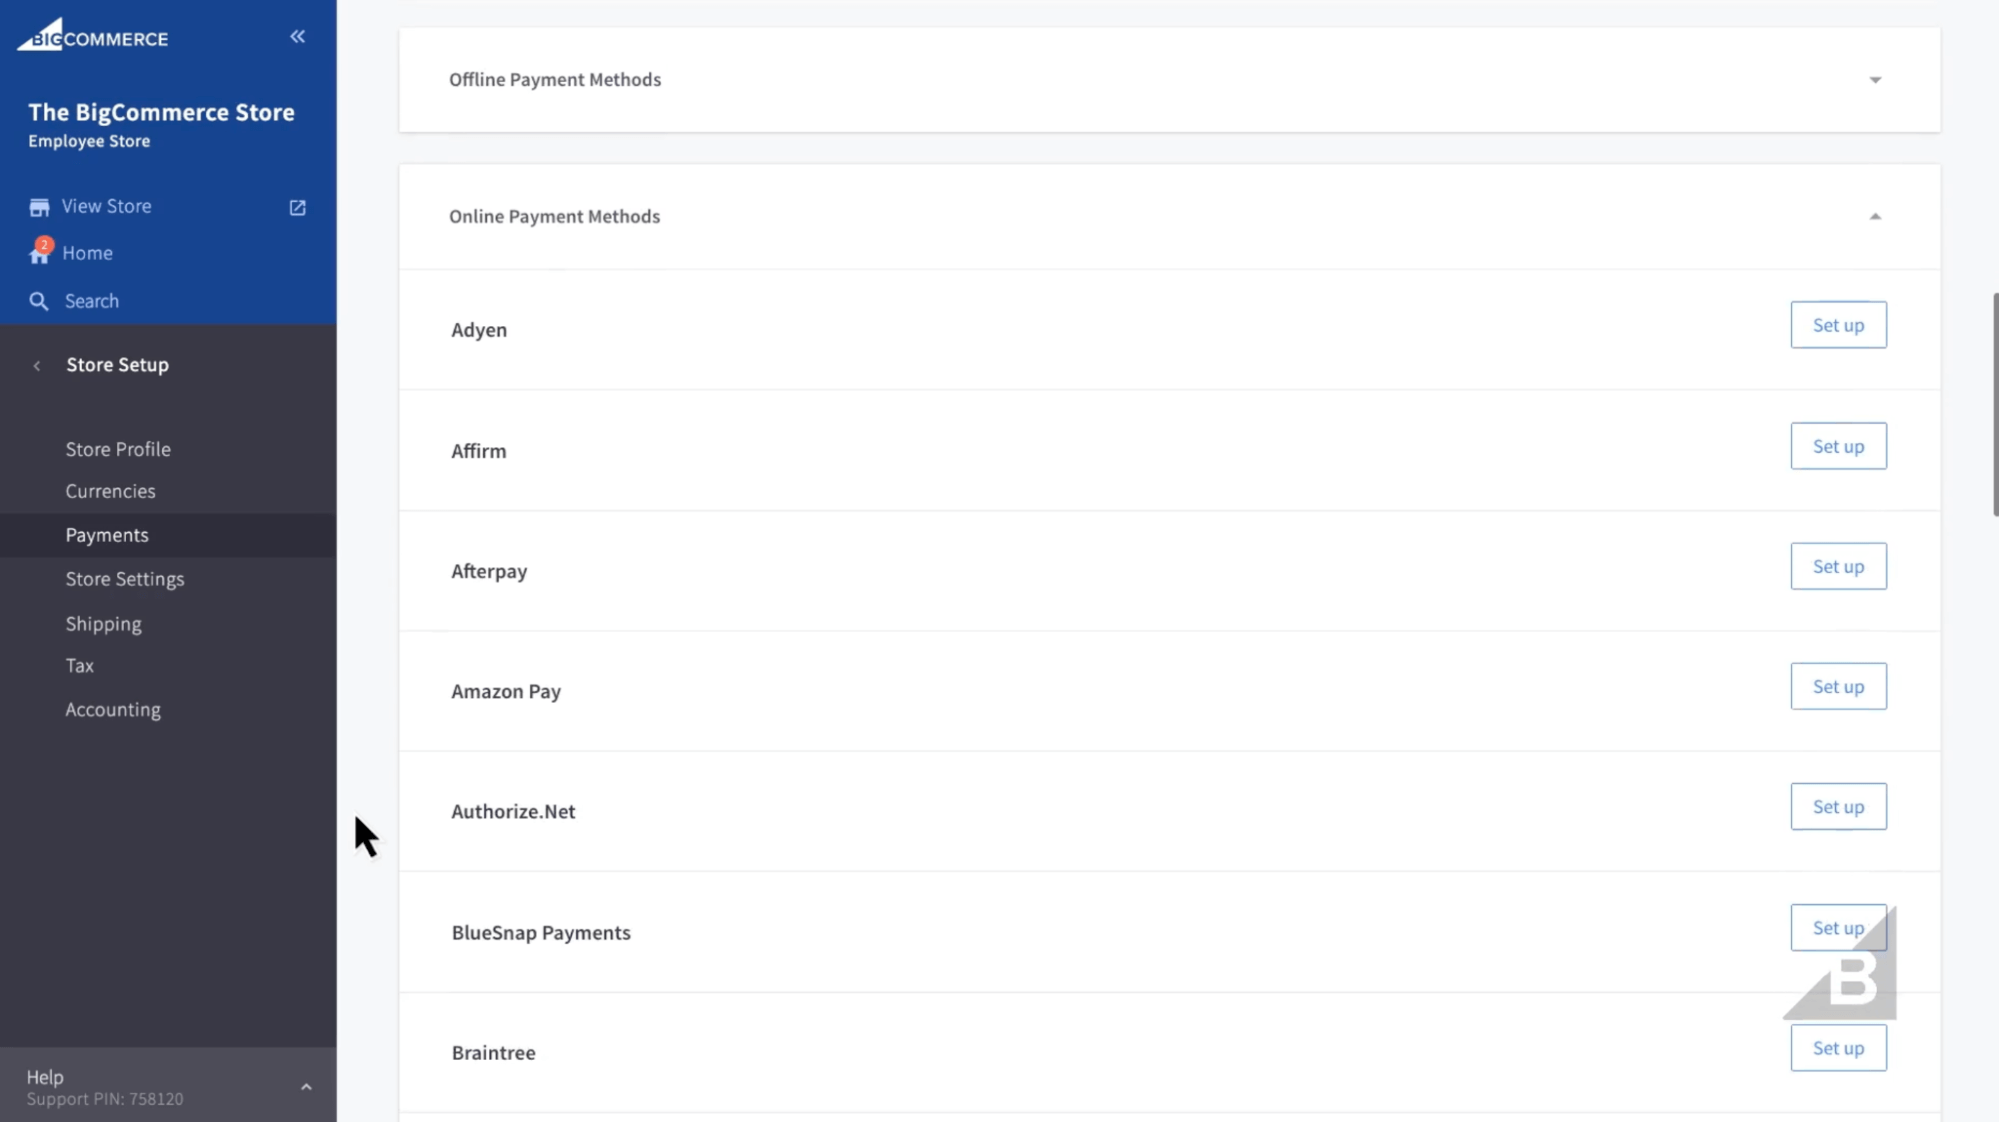Set up the Afterpay payment method
Image resolution: width=1999 pixels, height=1123 pixels.
pos(1838,566)
